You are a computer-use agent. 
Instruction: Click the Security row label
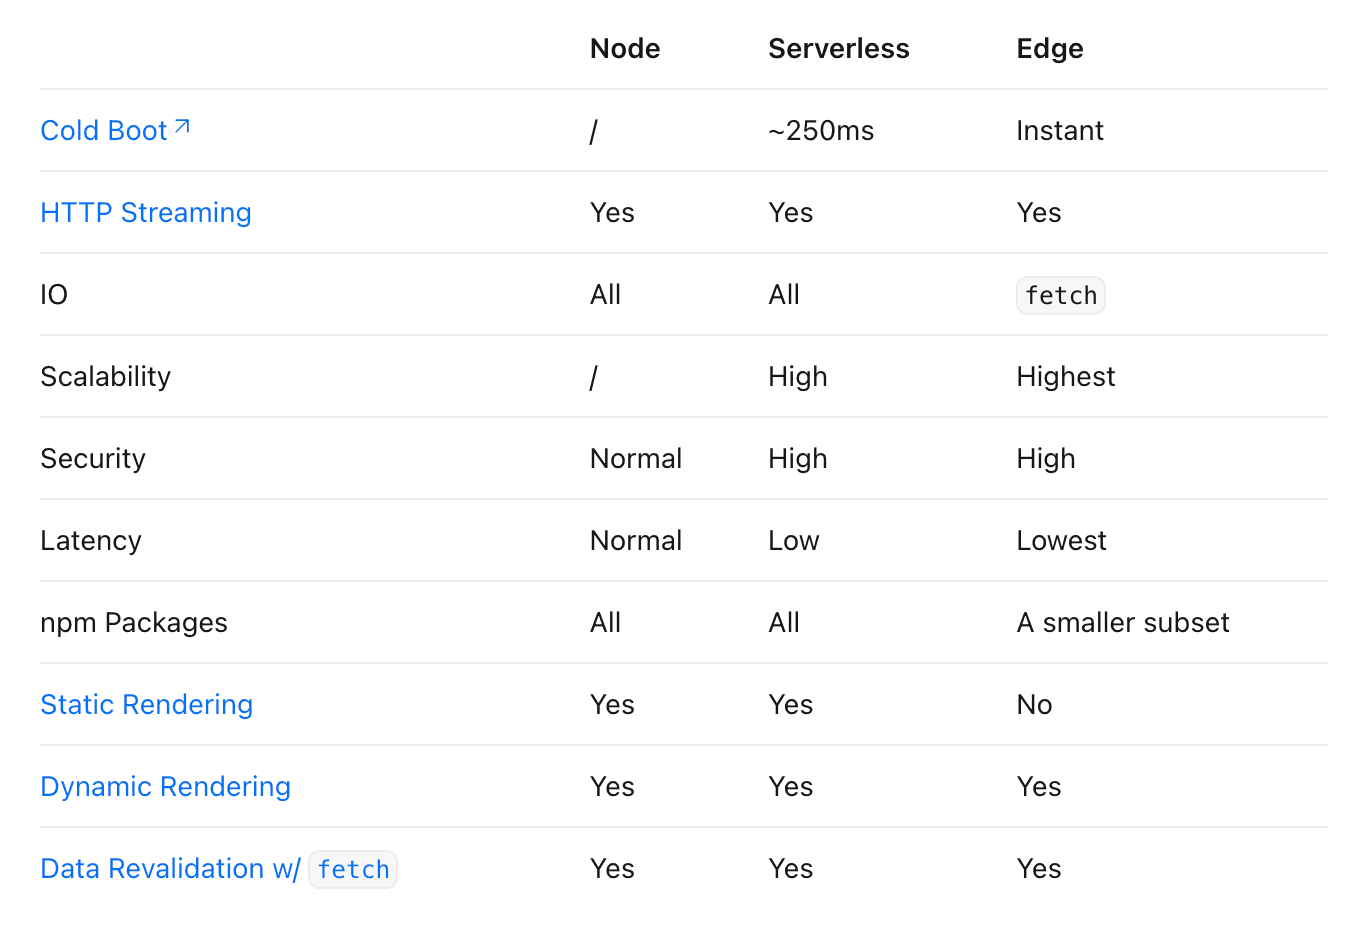(93, 459)
